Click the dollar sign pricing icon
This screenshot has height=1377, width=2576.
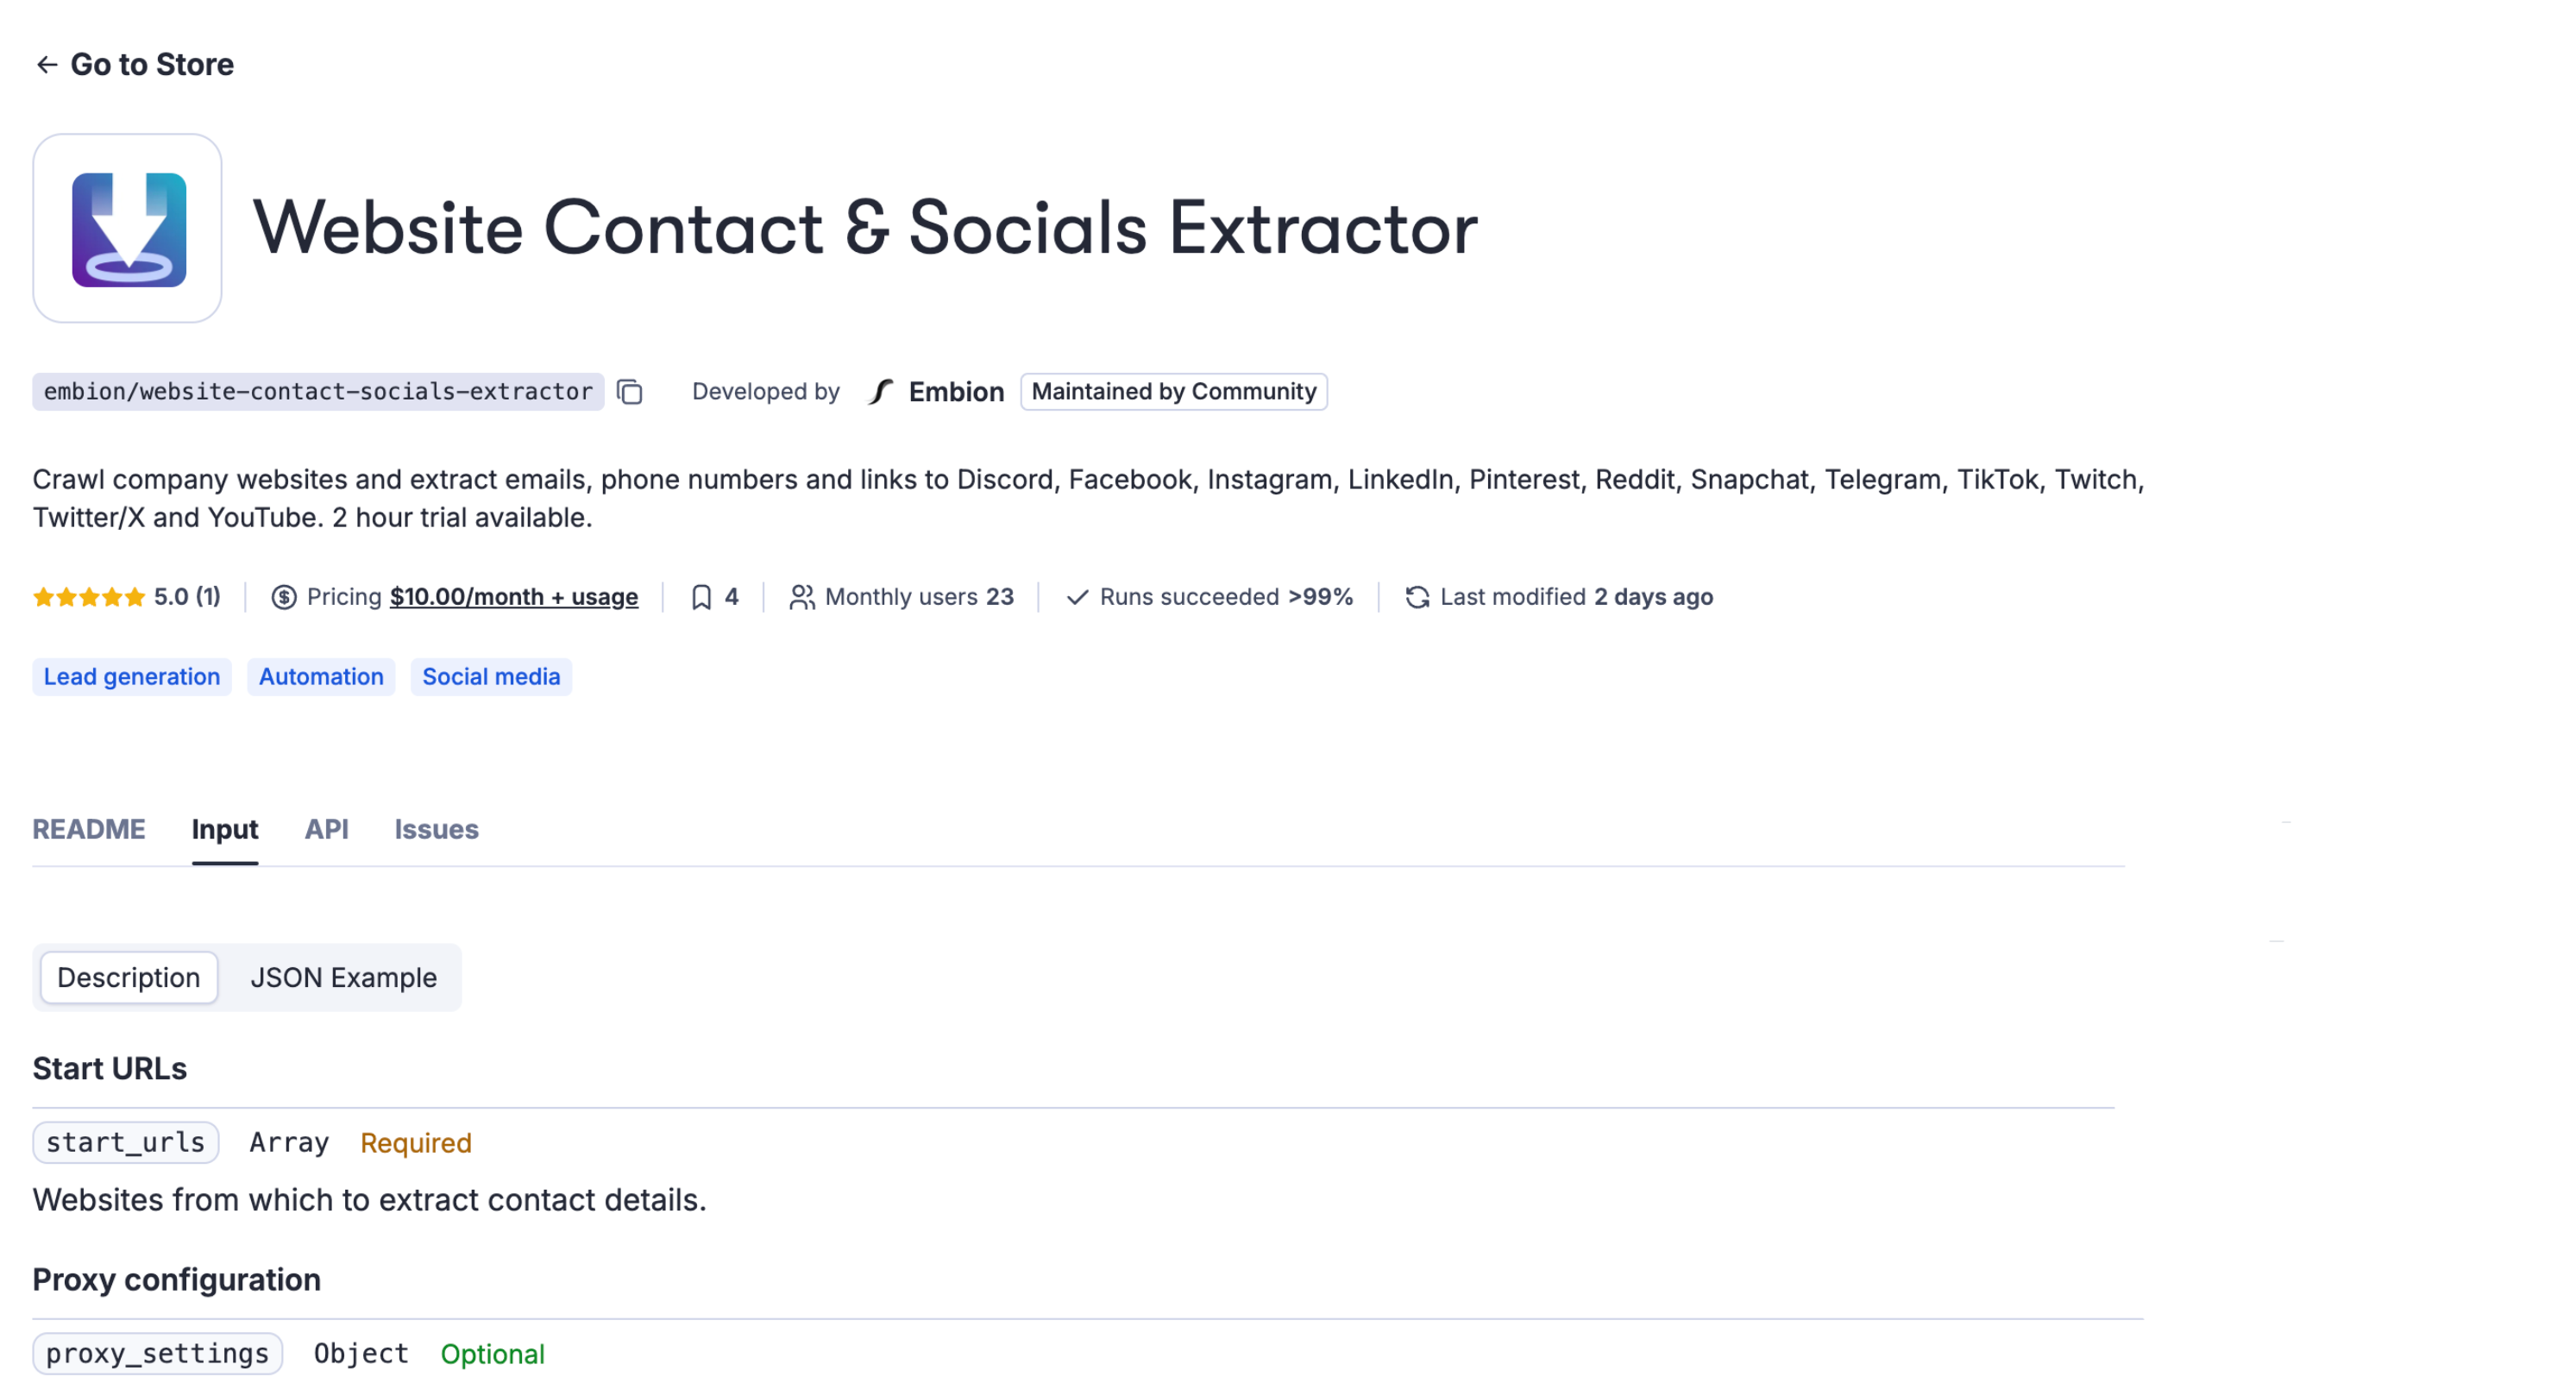point(285,596)
